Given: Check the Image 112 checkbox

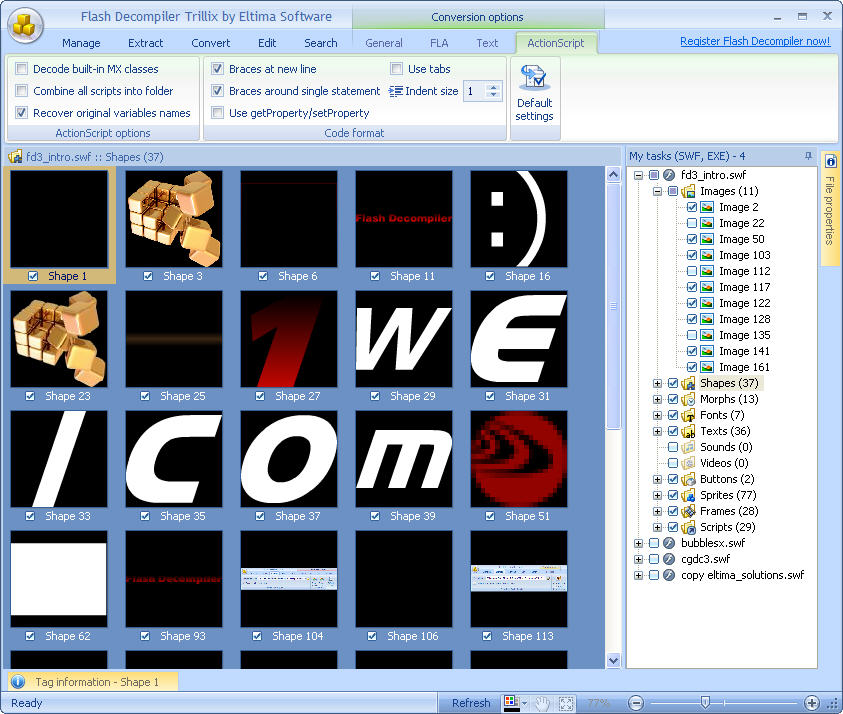Looking at the screenshot, I should pos(692,271).
